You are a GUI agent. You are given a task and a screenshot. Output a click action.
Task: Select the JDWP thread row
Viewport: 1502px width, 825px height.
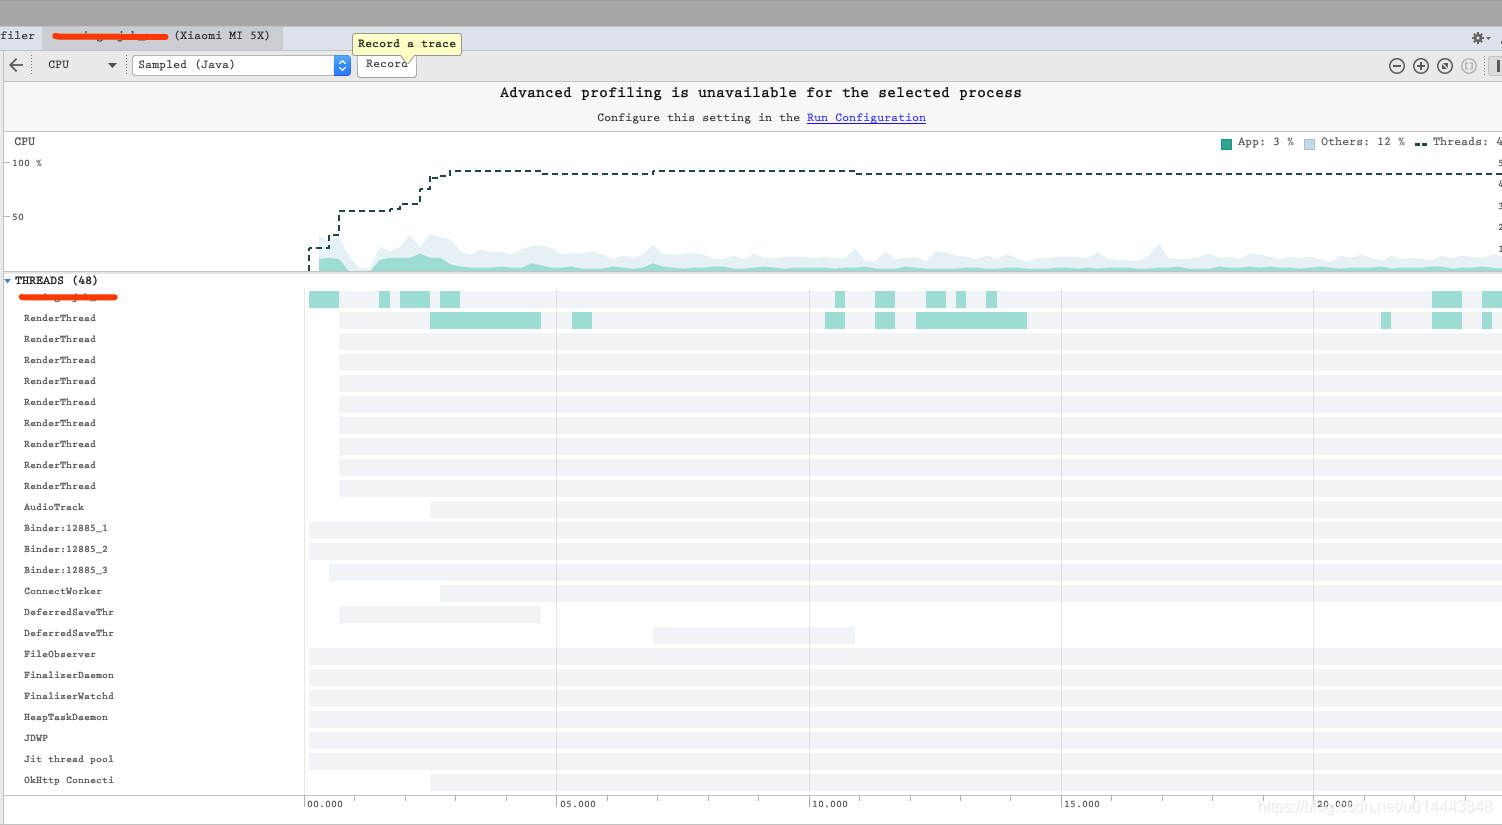click(x=753, y=739)
